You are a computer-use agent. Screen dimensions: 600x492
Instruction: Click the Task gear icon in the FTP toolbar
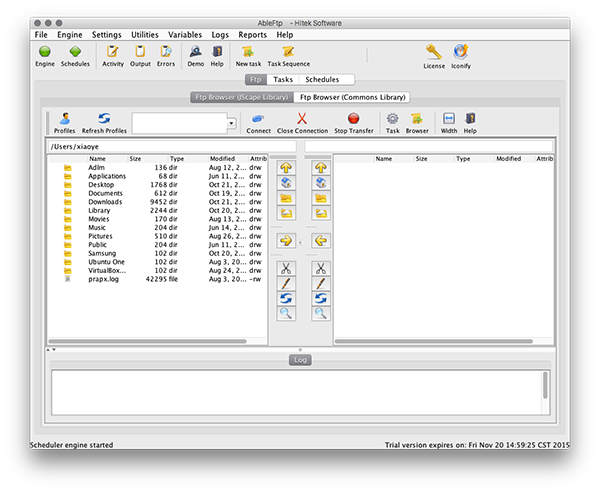[392, 119]
